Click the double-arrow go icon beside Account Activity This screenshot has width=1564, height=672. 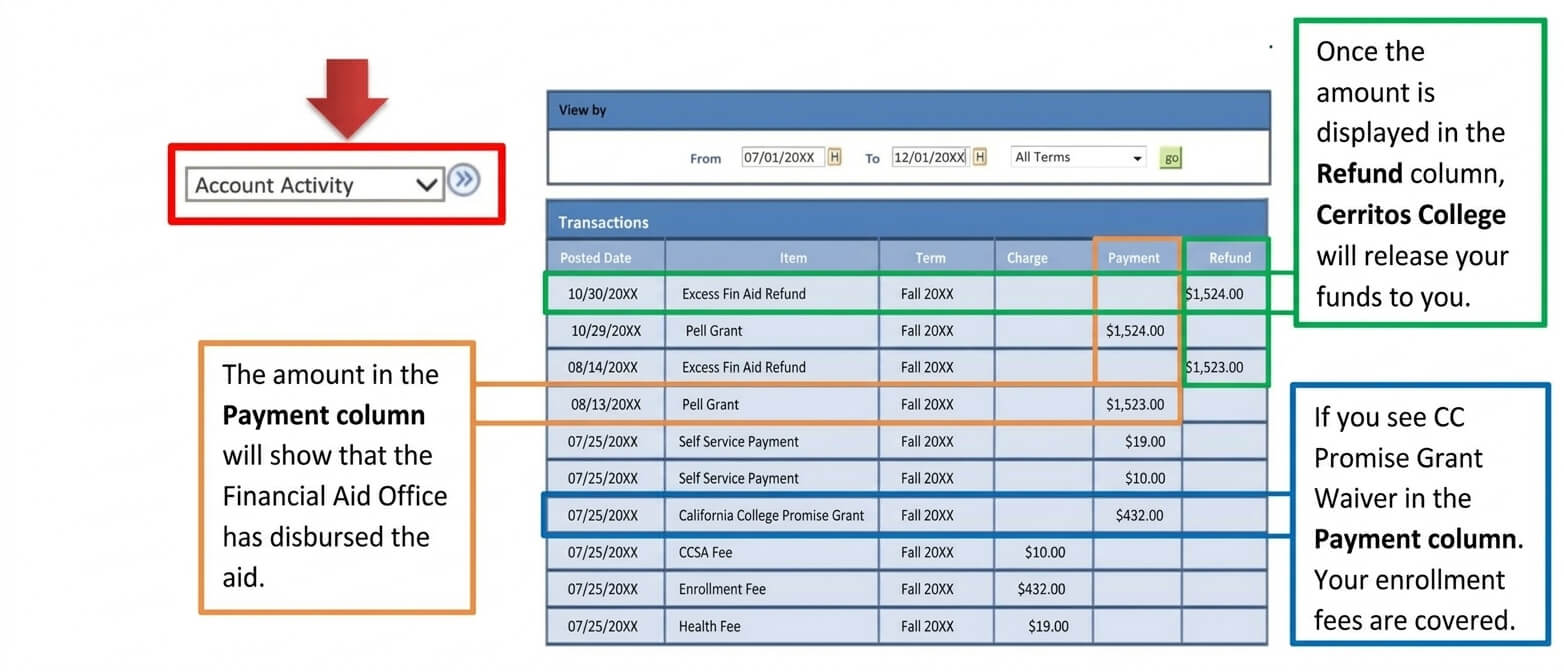[464, 181]
